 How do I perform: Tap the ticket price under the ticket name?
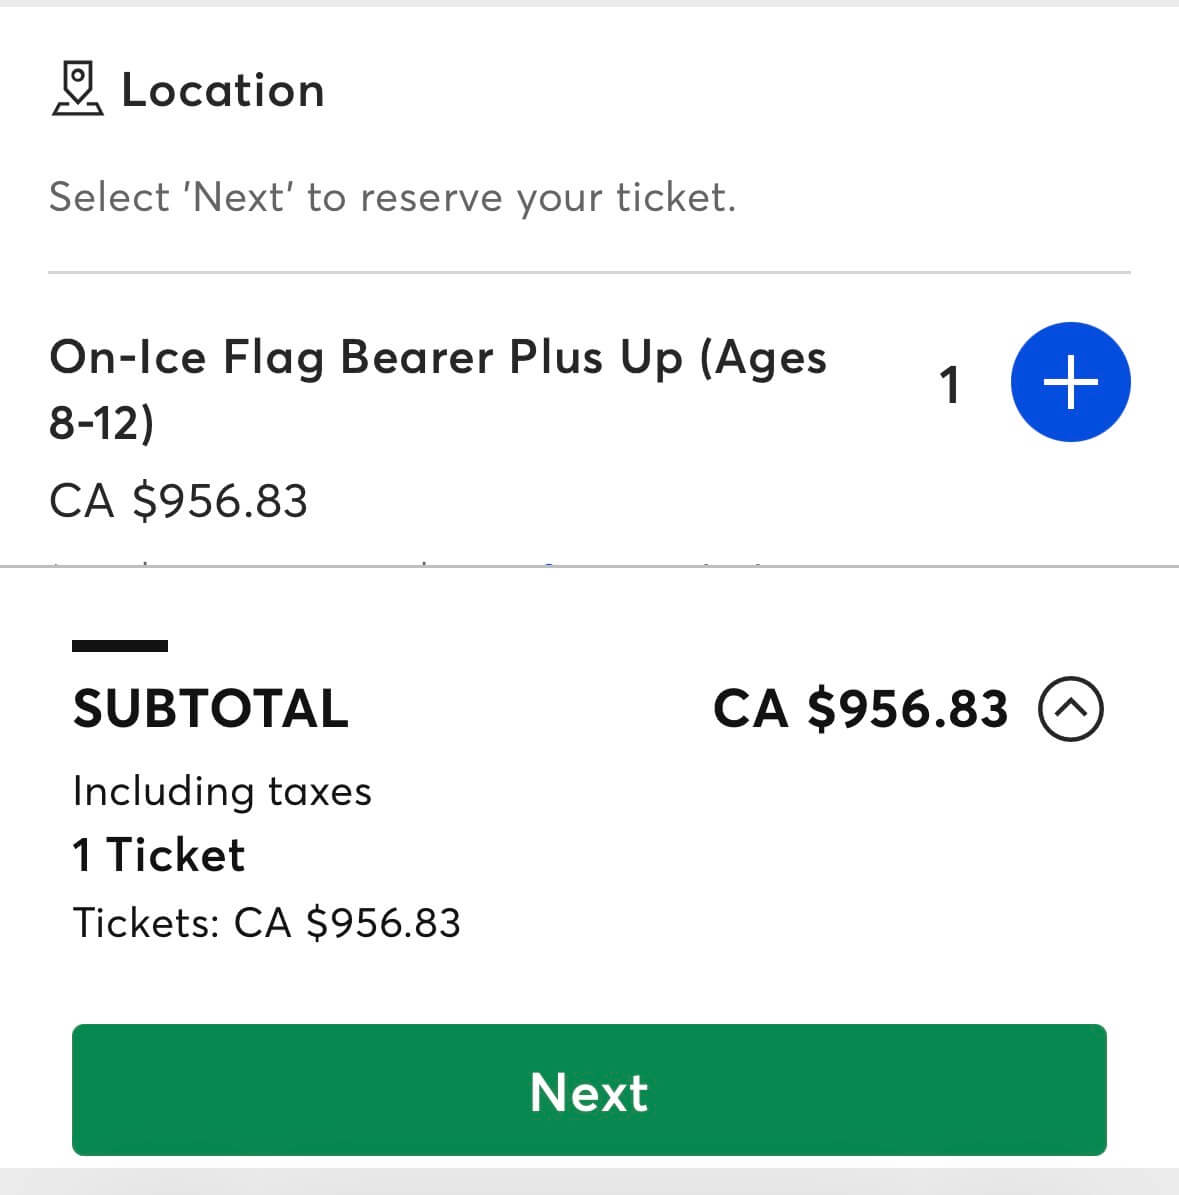click(x=178, y=500)
